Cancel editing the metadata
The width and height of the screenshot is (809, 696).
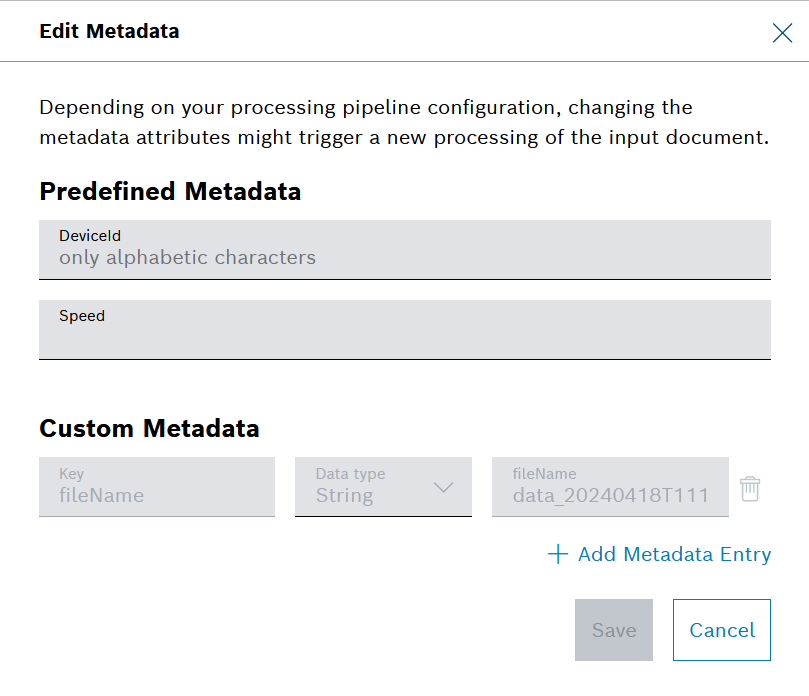pyautogui.click(x=721, y=630)
